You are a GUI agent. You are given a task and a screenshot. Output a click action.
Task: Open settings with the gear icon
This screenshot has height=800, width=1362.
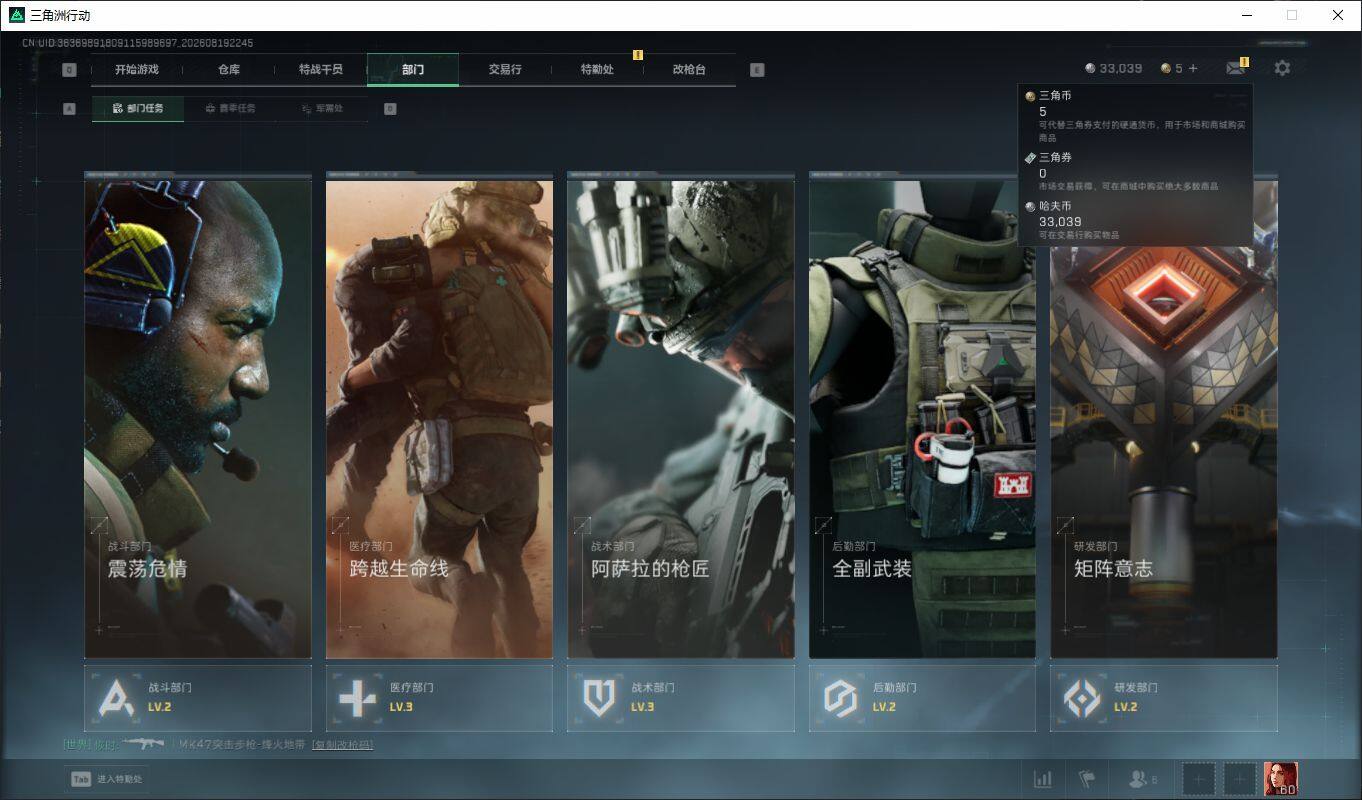(1282, 68)
